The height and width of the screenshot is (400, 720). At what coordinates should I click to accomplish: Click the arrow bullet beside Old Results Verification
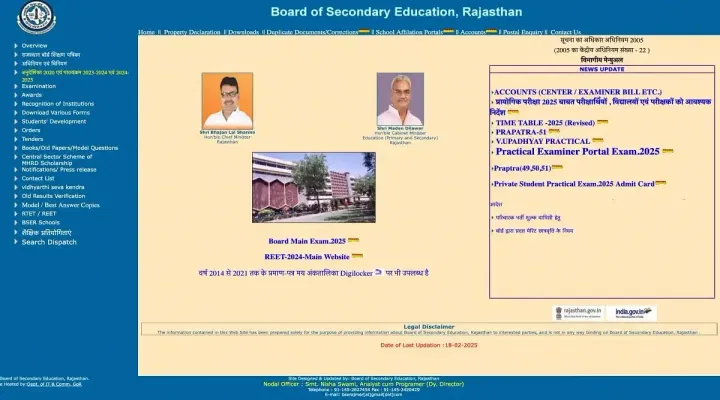(16, 196)
